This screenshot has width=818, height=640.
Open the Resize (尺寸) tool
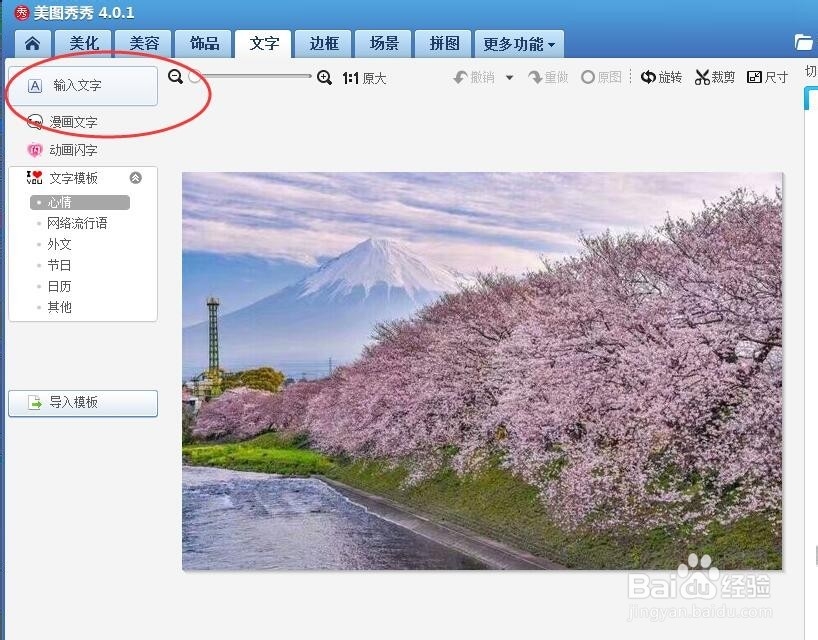coord(766,77)
